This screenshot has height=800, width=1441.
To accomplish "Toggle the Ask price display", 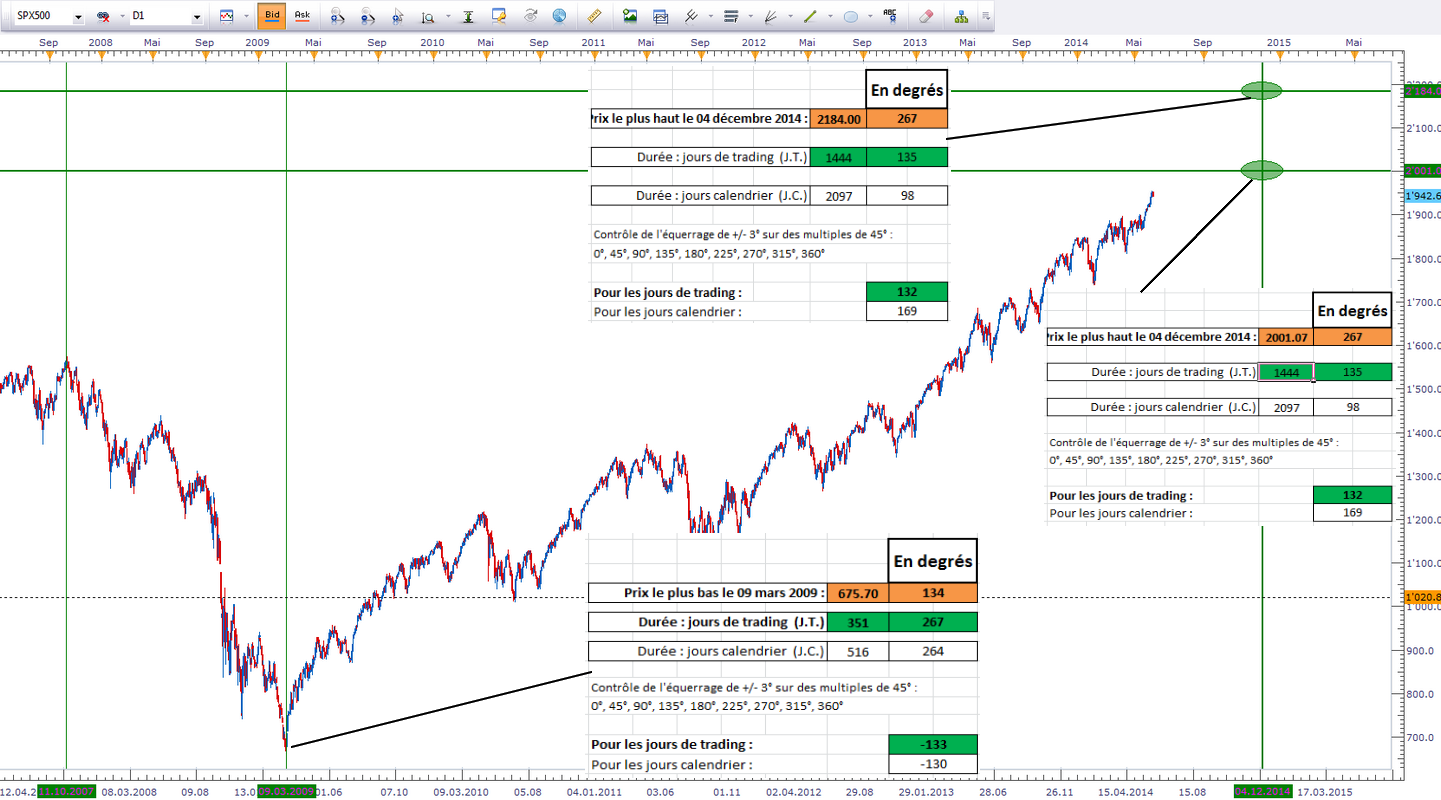I will [x=302, y=17].
